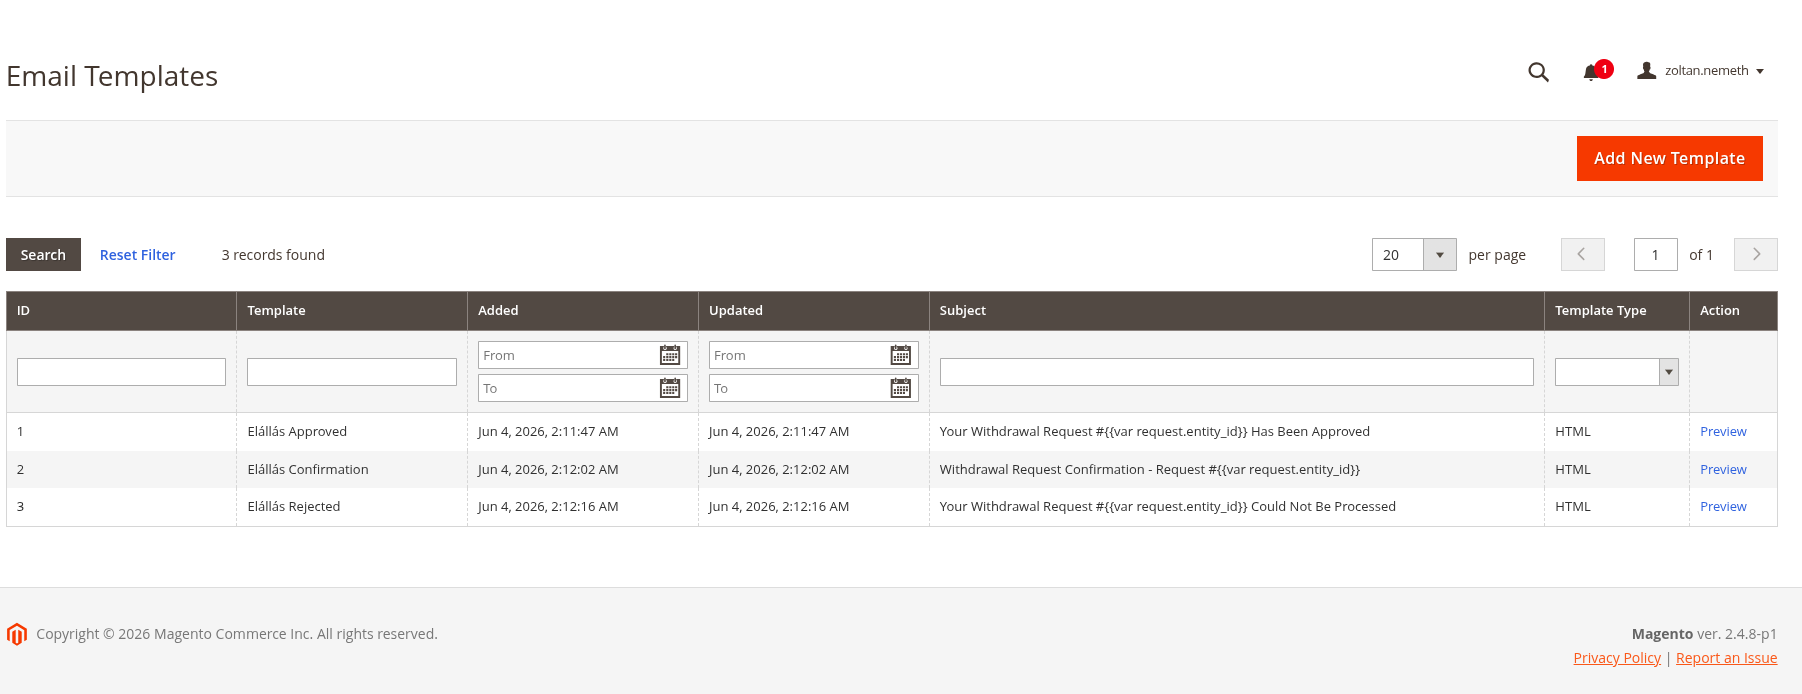Screen dimensions: 1802x694
Task: Click the Magento logo in footer
Action: click(x=17, y=634)
